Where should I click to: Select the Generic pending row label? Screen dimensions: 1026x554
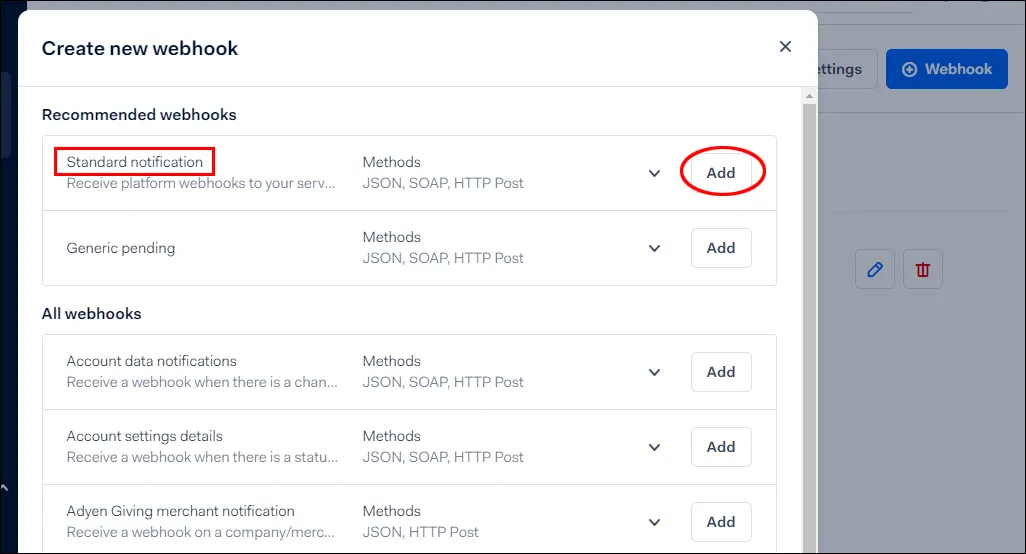click(120, 249)
